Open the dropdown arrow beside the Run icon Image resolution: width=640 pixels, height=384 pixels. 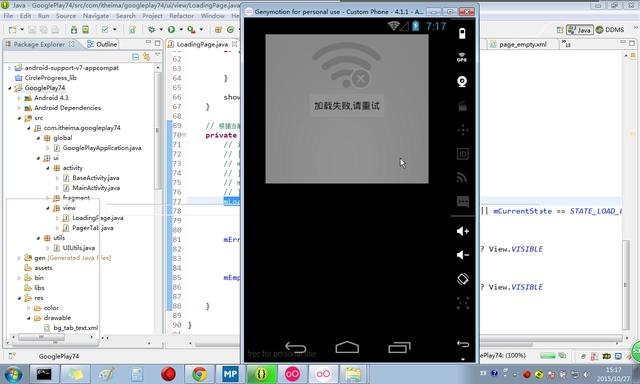coord(180,30)
